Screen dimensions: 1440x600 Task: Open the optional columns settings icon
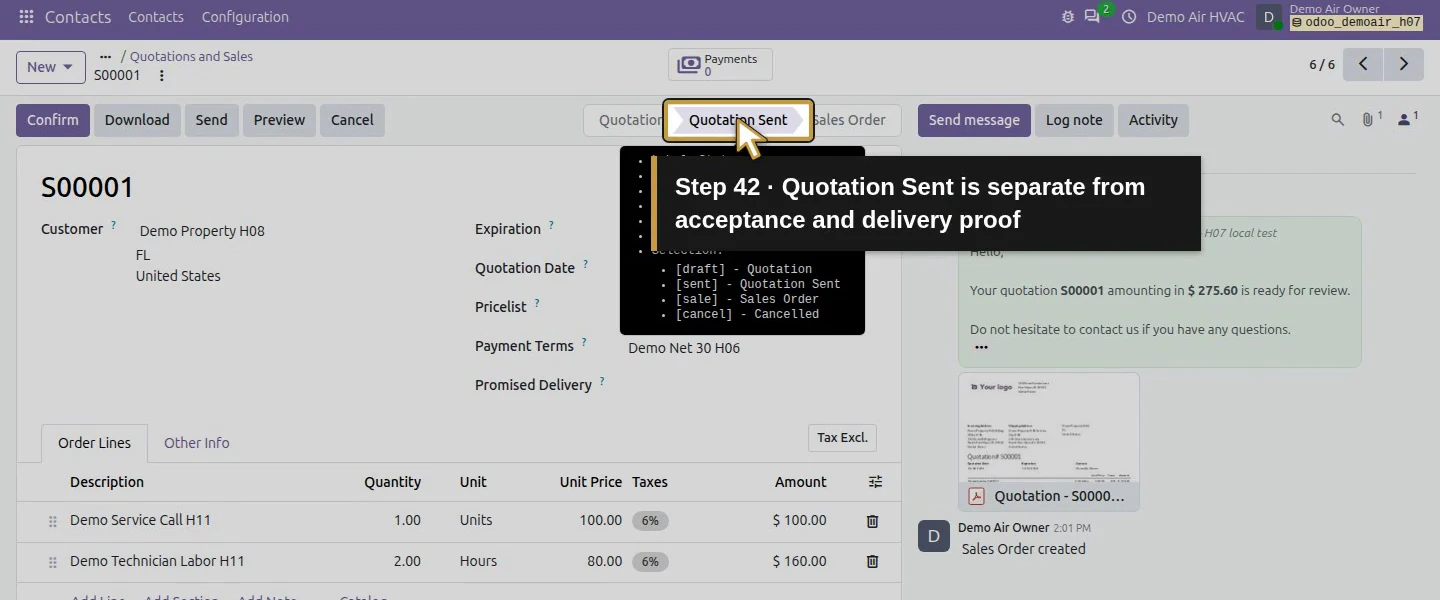point(876,482)
